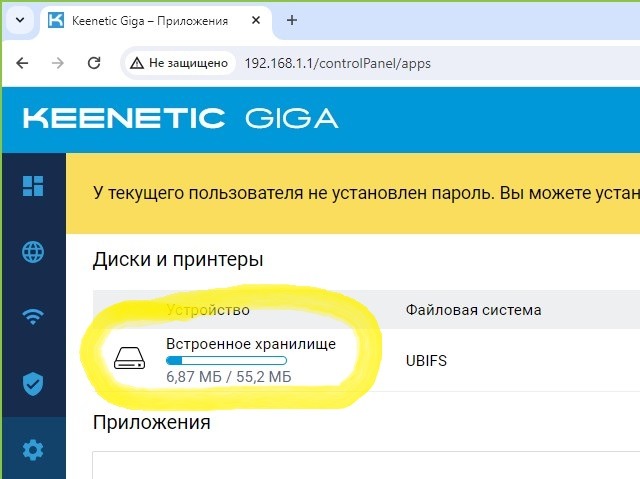The height and width of the screenshot is (479, 640).
Task: Go back to the previous page
Action: (x=22, y=63)
